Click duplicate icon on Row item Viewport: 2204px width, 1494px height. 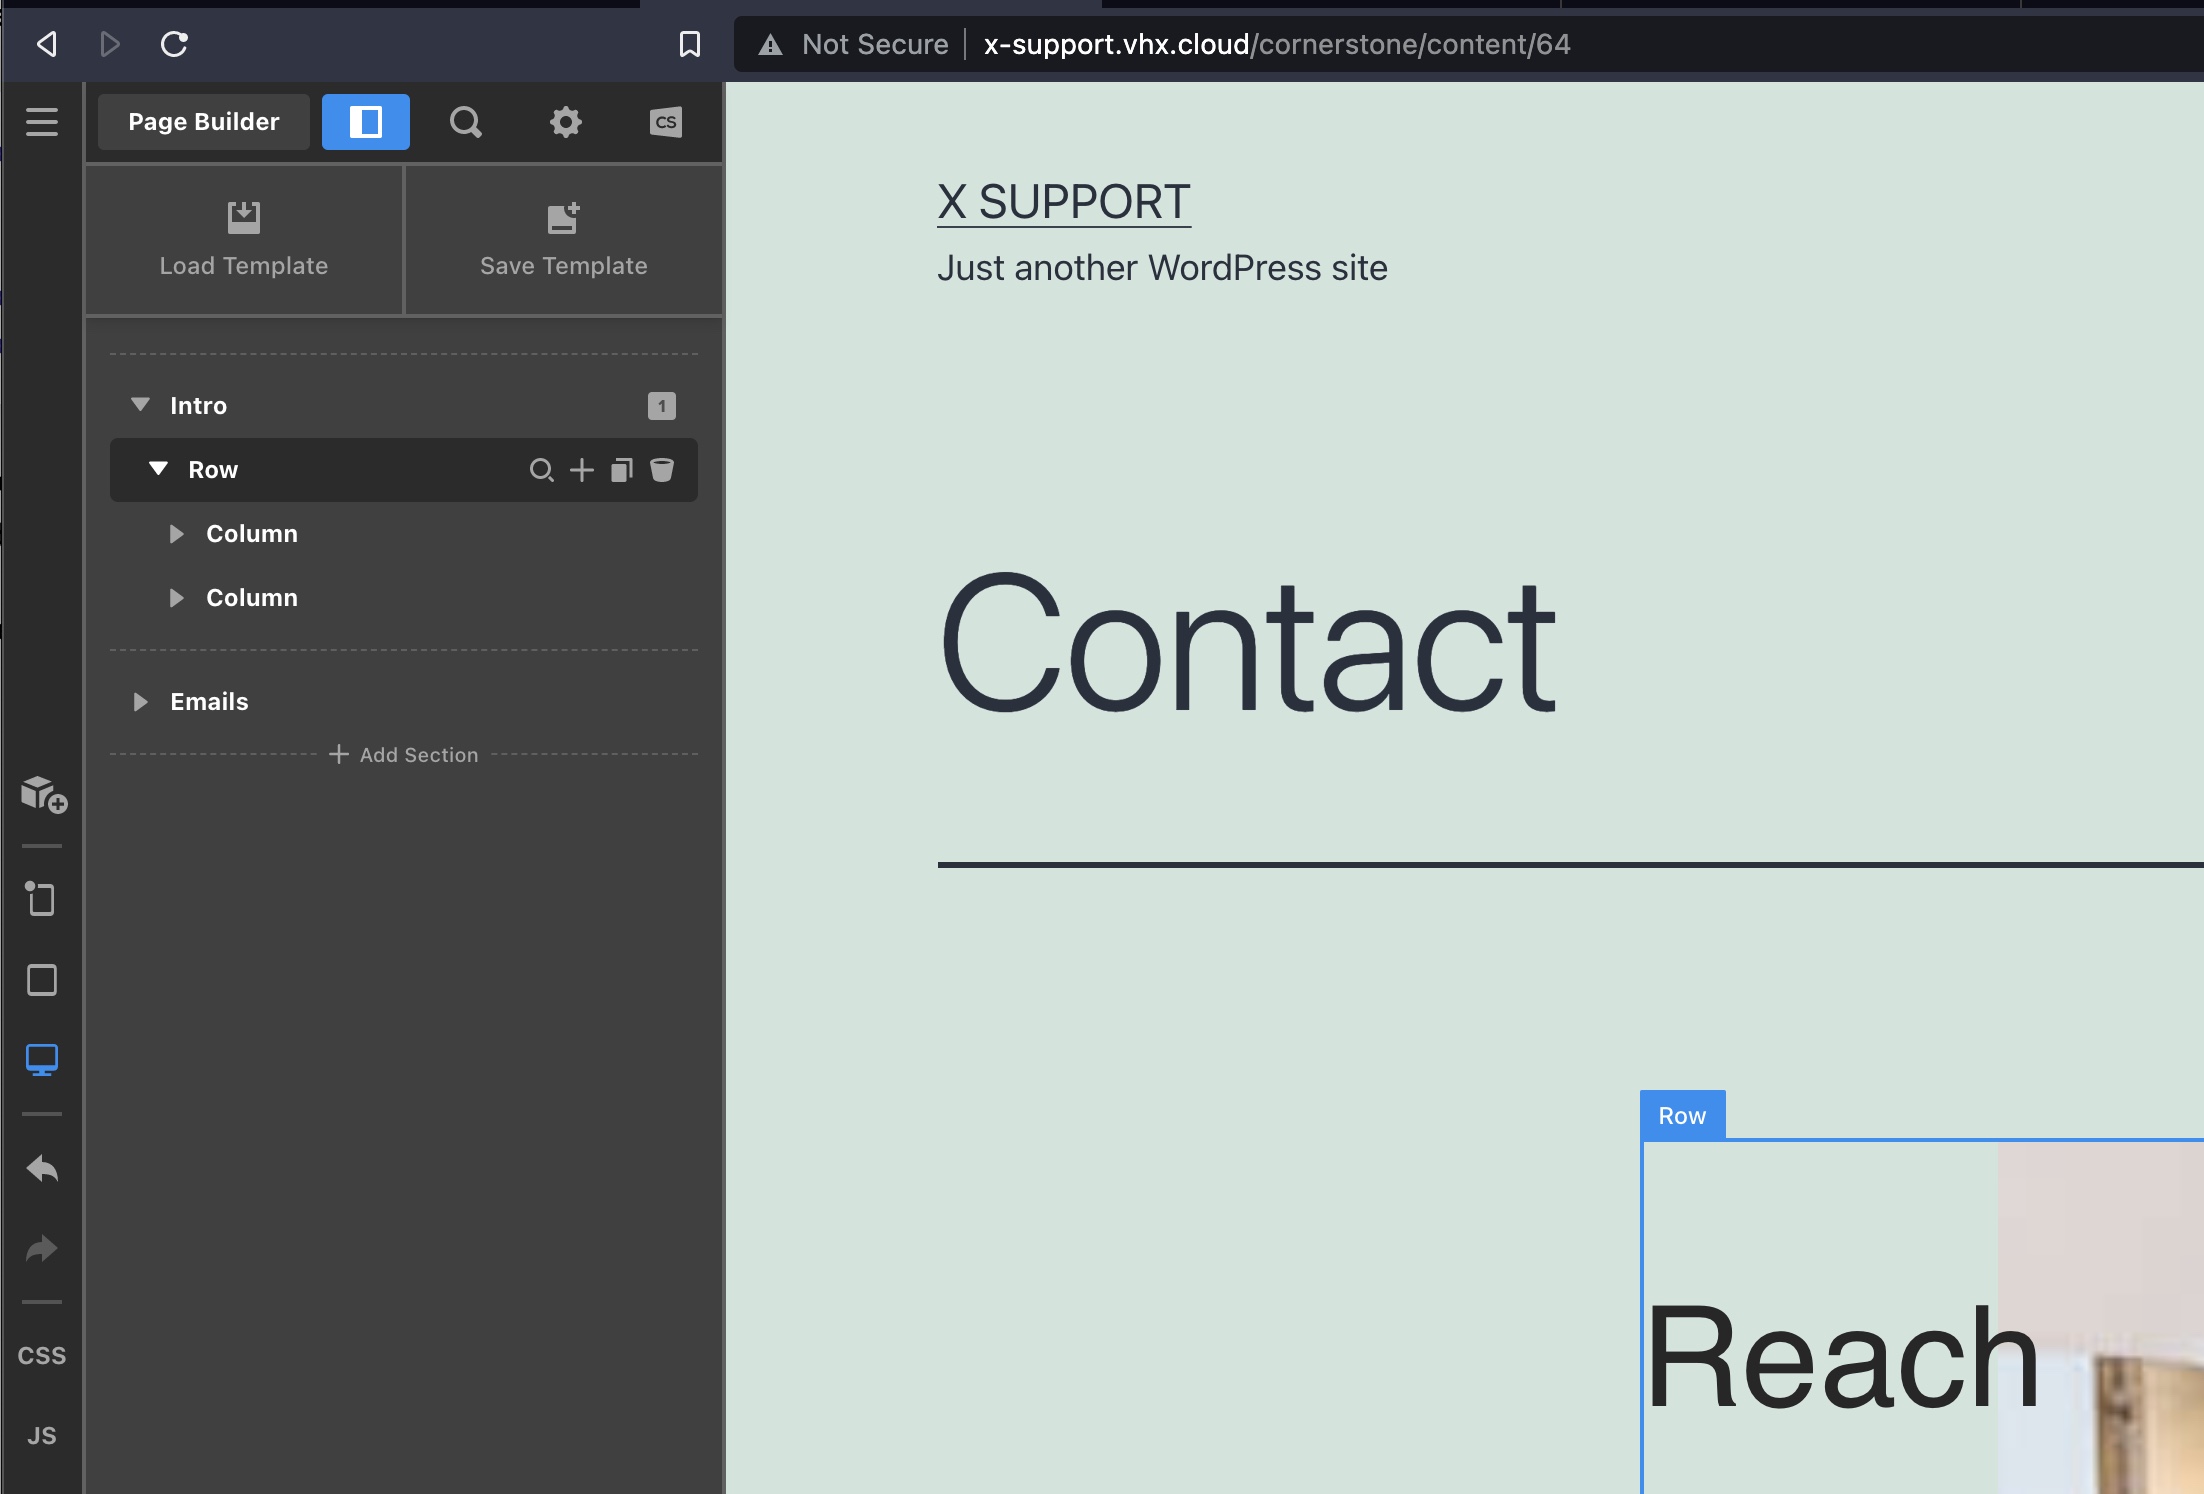tap(621, 470)
